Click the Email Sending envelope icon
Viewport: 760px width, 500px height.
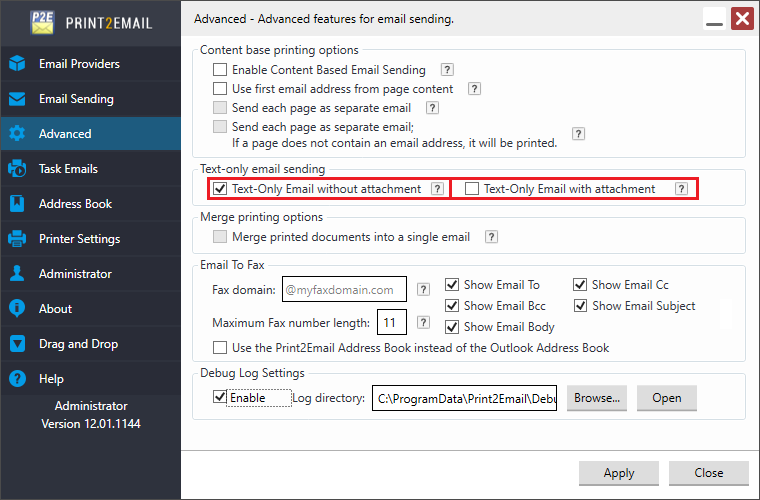(x=17, y=99)
